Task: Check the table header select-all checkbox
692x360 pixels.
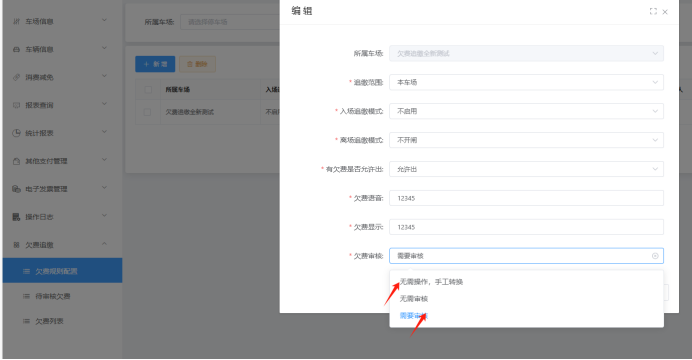Action: coord(148,90)
